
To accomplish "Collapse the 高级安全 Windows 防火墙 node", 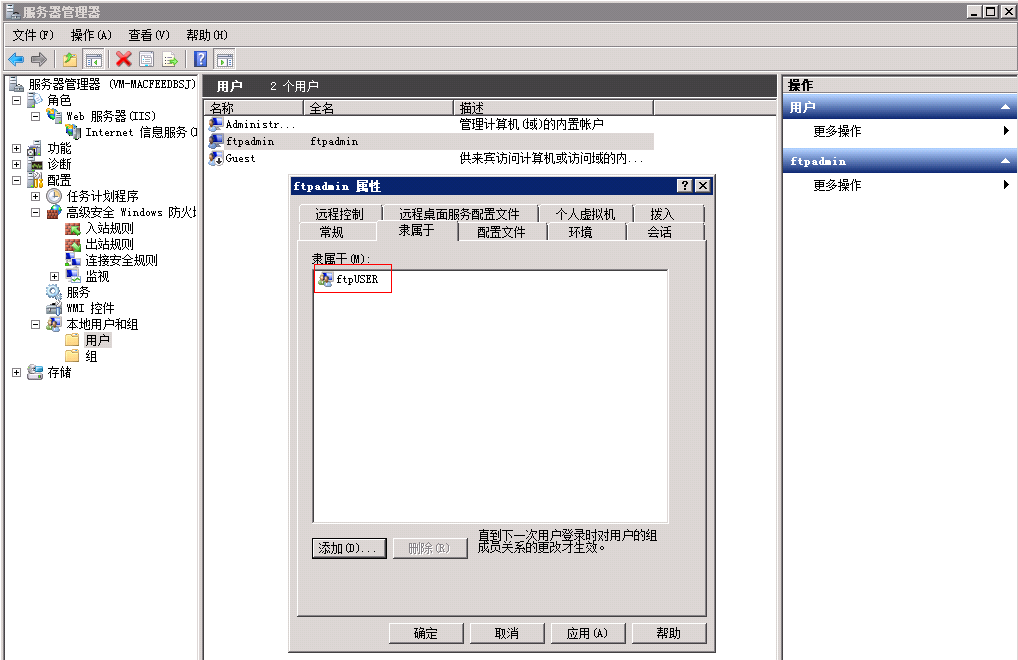I will (x=36, y=212).
